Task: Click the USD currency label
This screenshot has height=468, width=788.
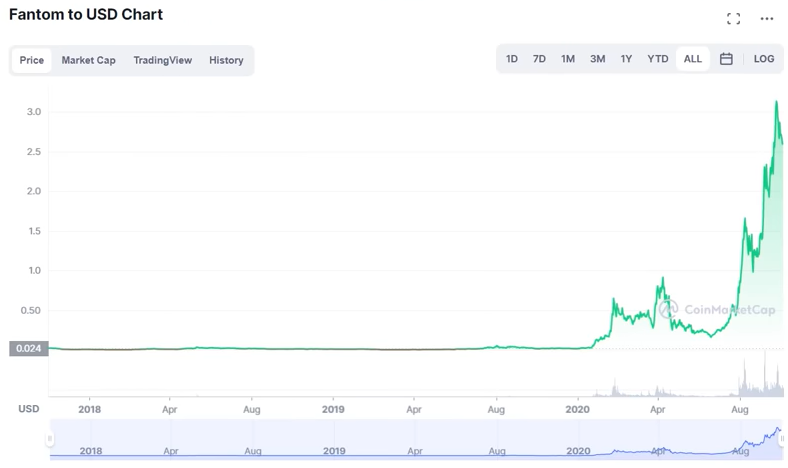Action: tap(29, 409)
